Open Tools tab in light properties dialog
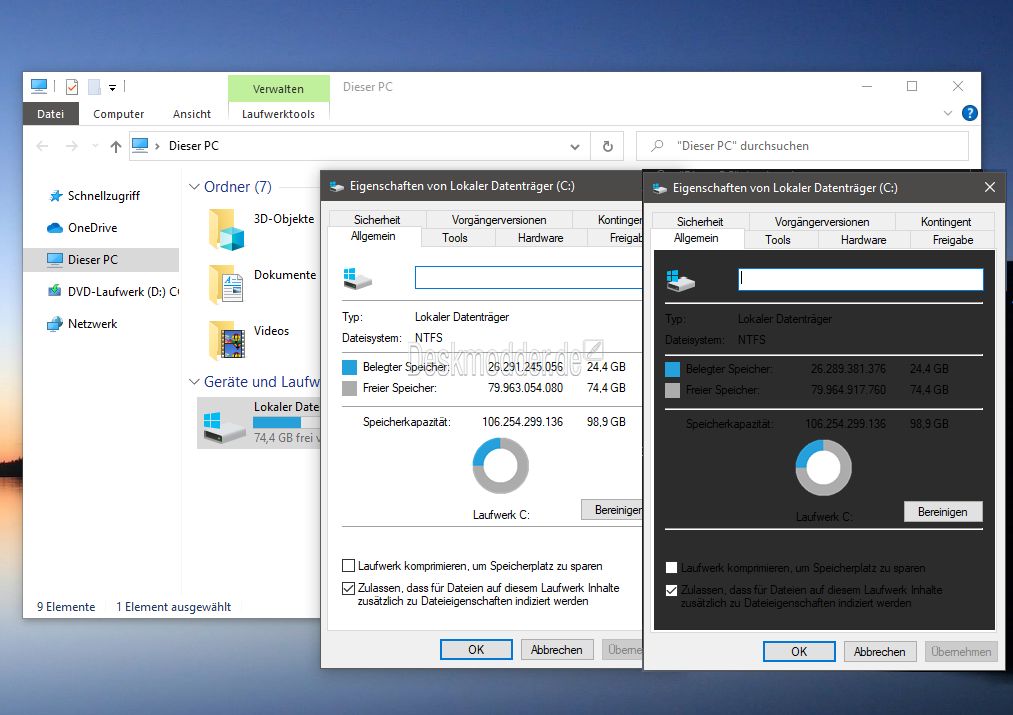This screenshot has height=715, width=1013. click(455, 238)
